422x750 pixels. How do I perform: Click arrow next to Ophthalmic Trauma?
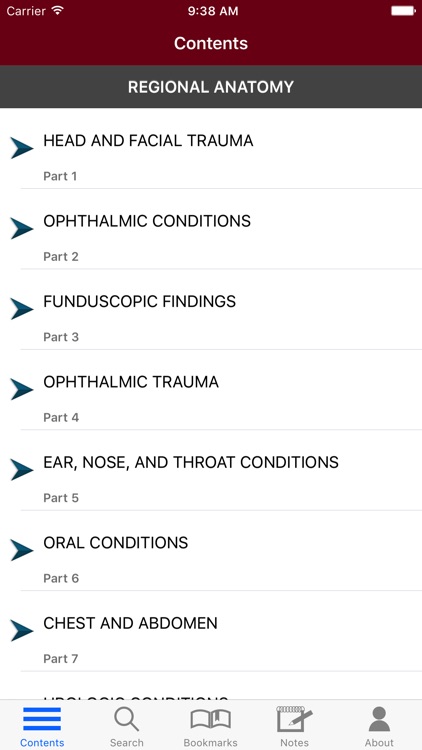[22, 389]
